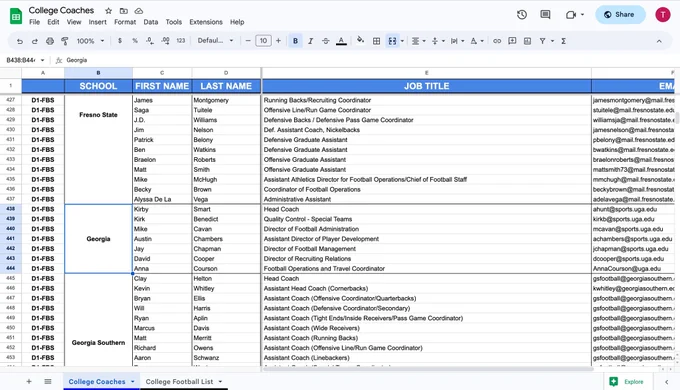The width and height of the screenshot is (680, 390).
Task: Decrease font size minus button
Action: tap(248, 41)
